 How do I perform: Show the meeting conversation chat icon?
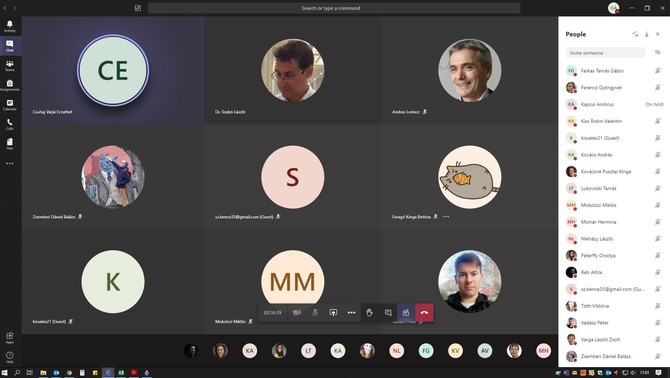coord(388,313)
